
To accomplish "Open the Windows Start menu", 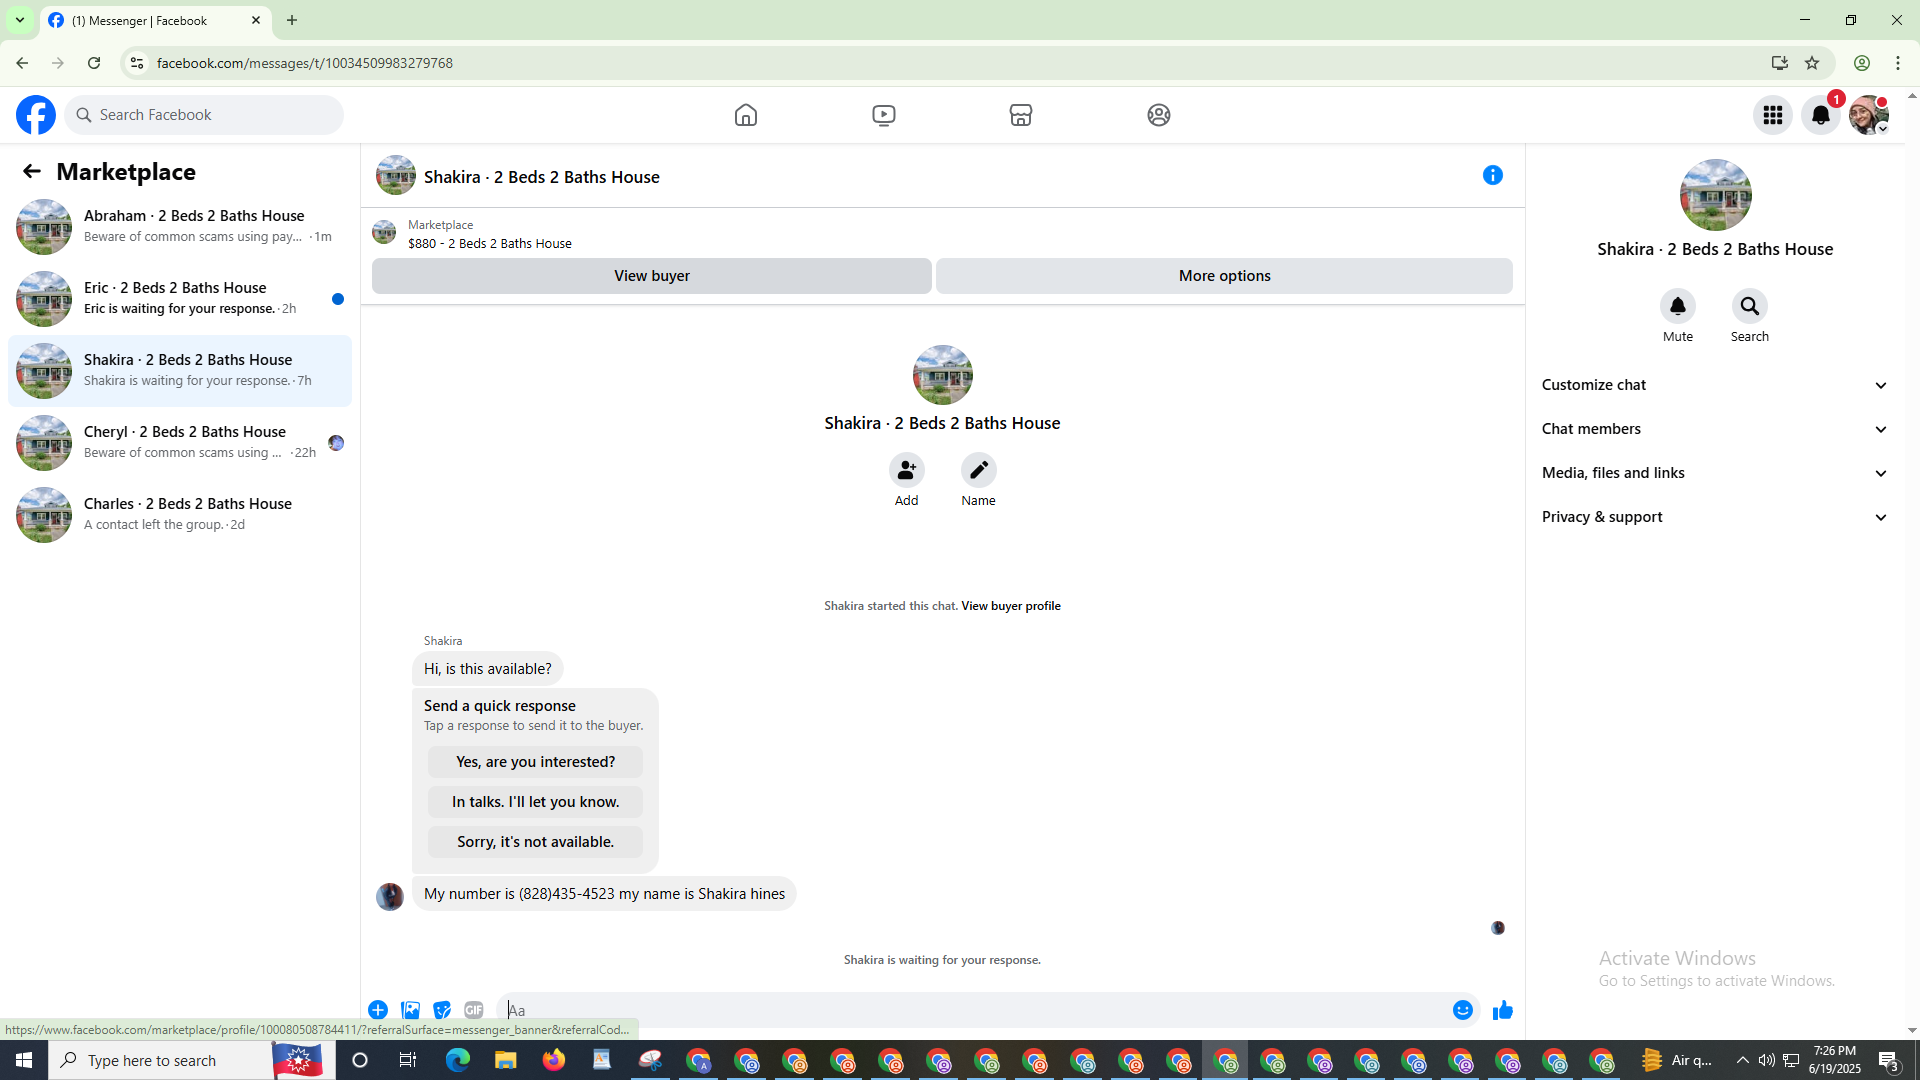I will [24, 1060].
